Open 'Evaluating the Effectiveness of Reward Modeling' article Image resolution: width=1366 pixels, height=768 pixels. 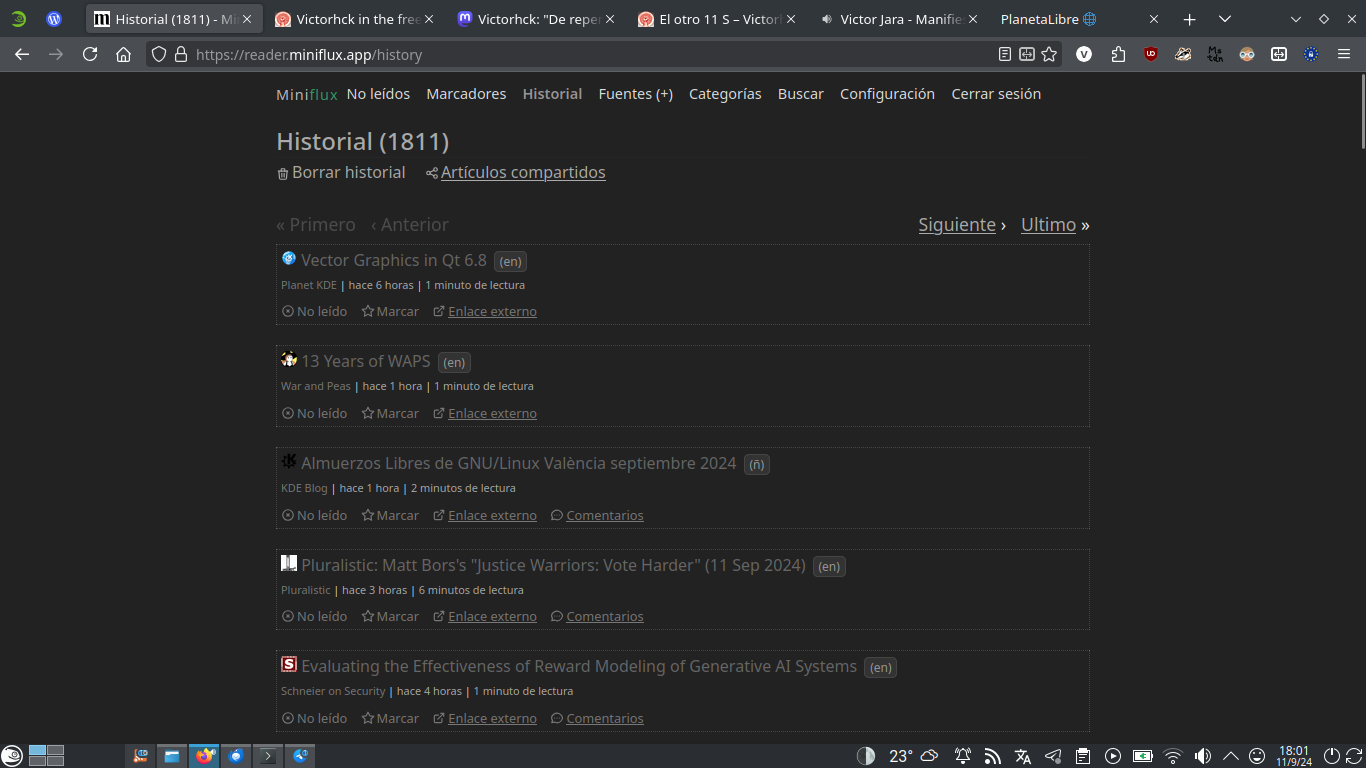(x=579, y=666)
